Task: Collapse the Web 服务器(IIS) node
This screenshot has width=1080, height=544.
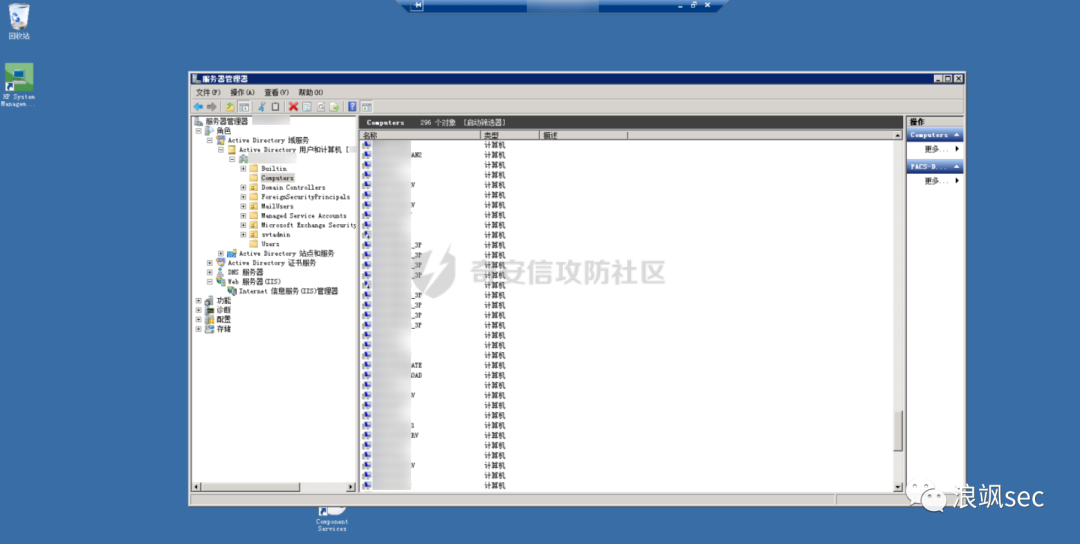Action: point(209,282)
